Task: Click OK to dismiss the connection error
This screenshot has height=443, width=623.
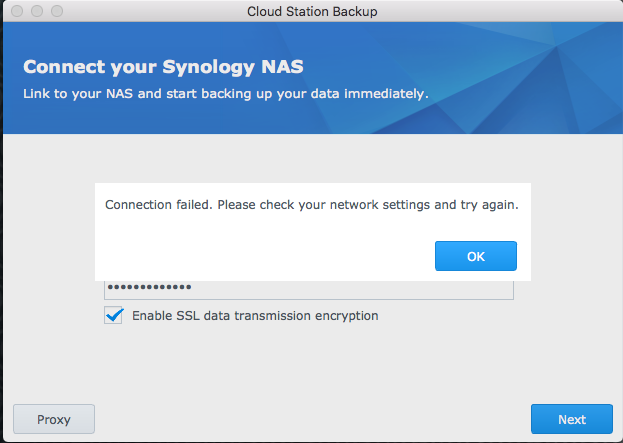Action: click(x=475, y=256)
